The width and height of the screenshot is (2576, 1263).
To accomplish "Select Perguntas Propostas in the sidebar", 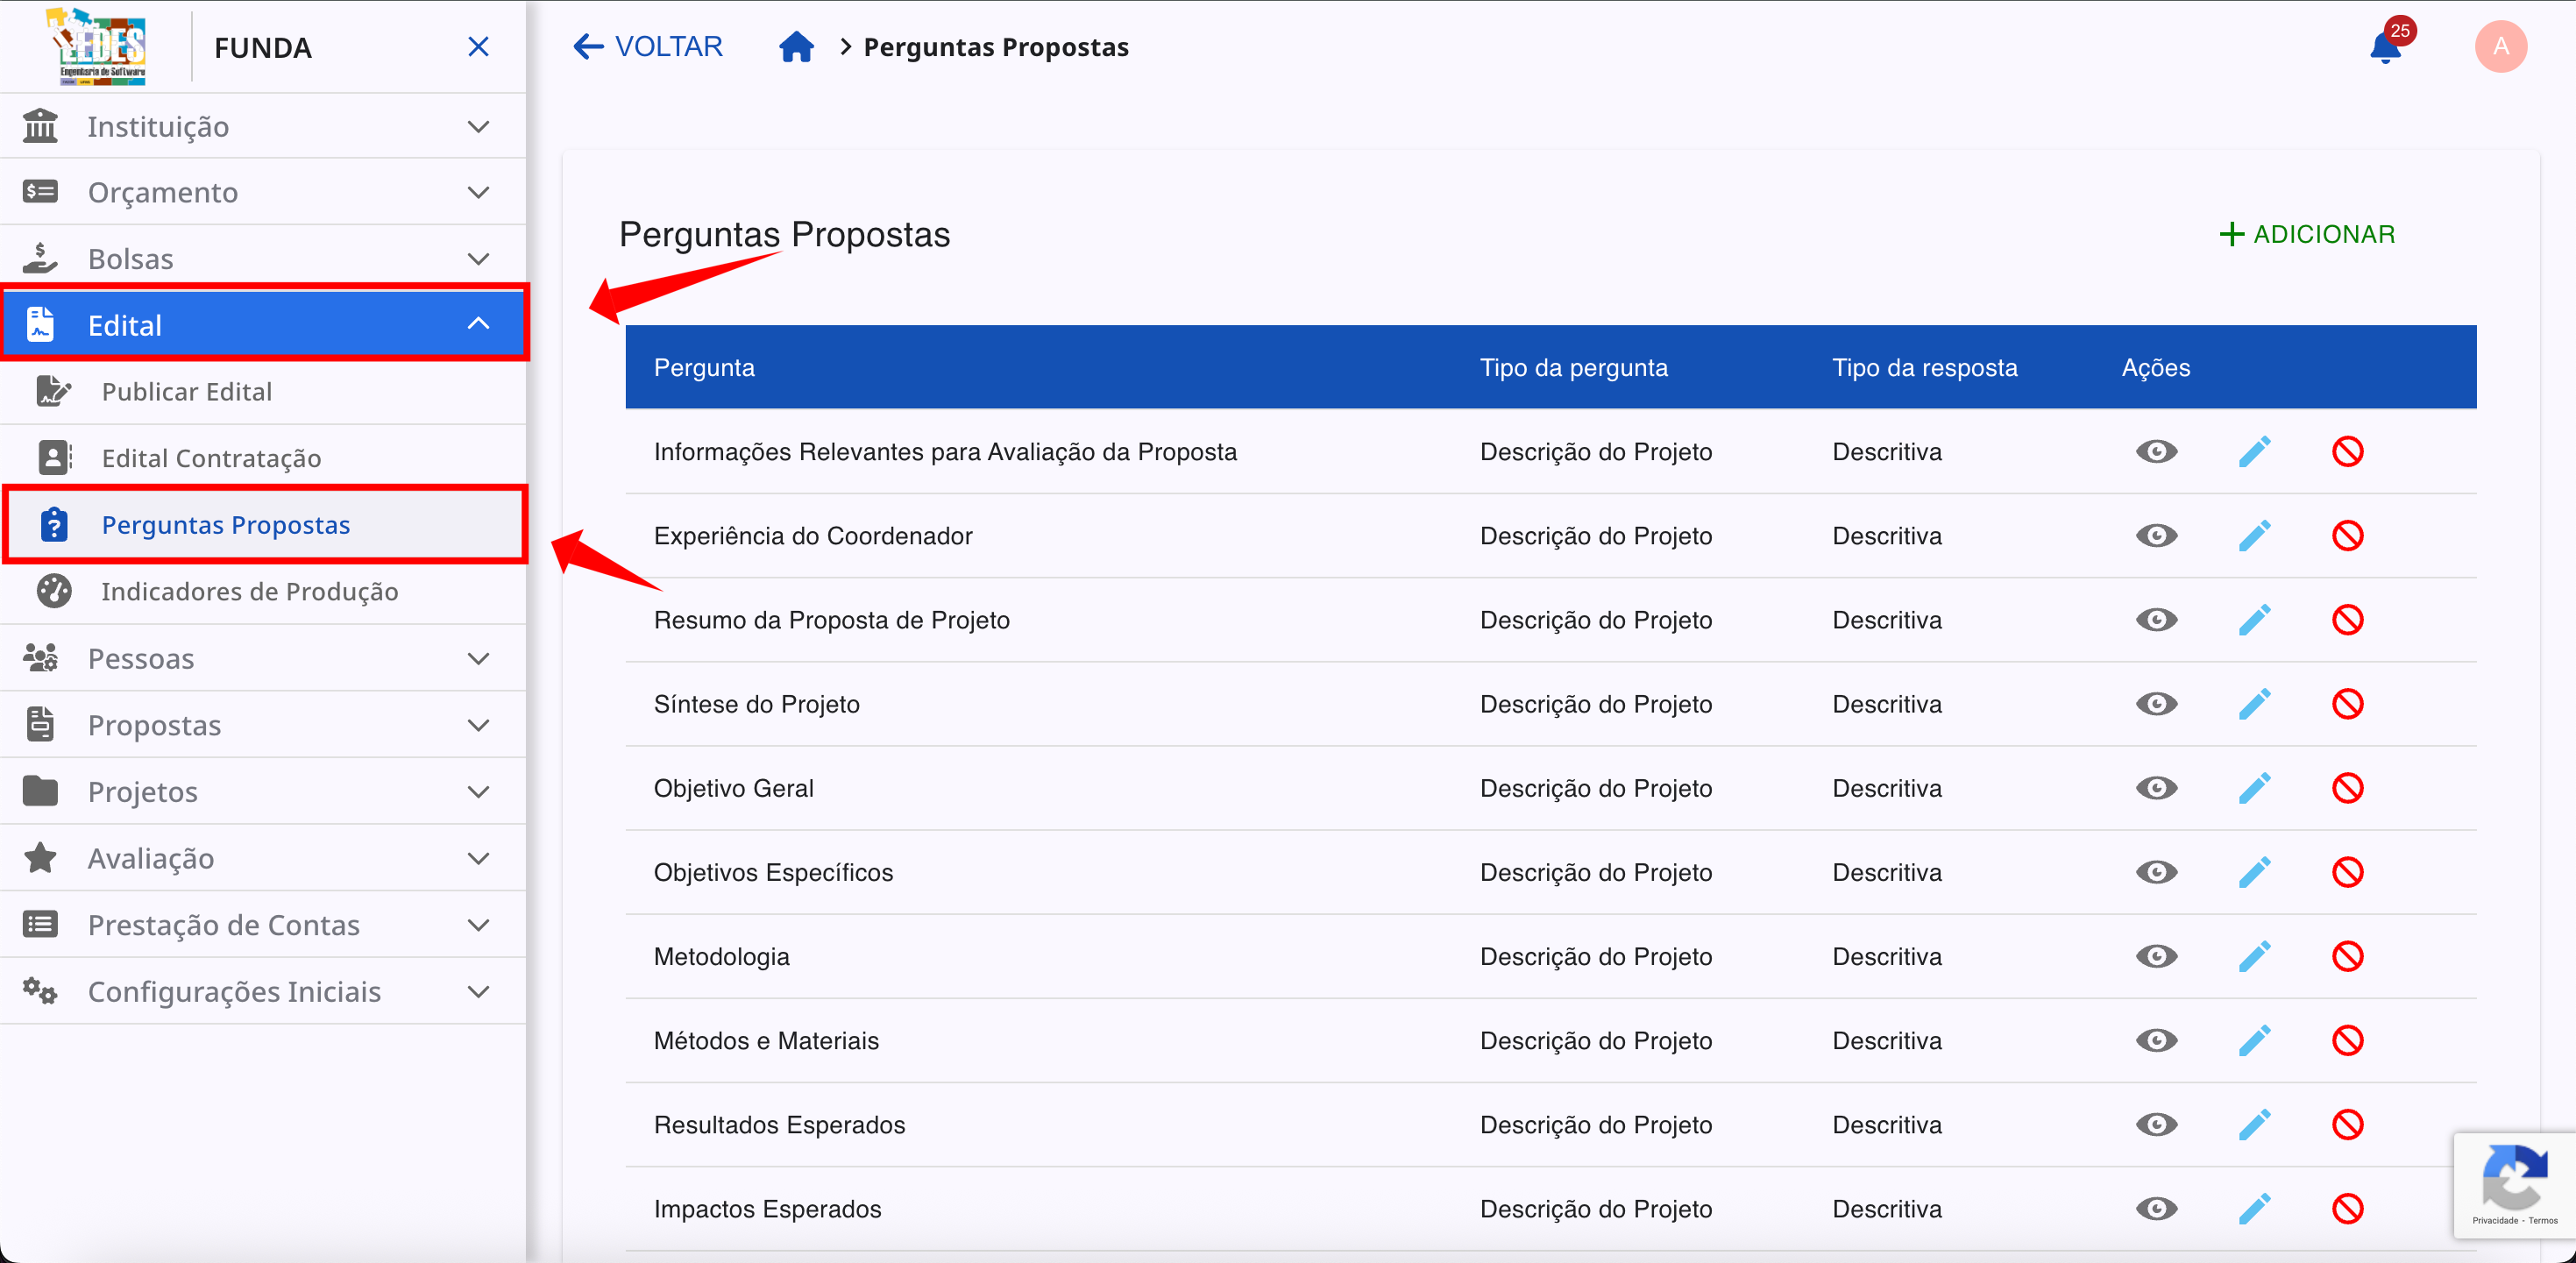I will (x=226, y=524).
